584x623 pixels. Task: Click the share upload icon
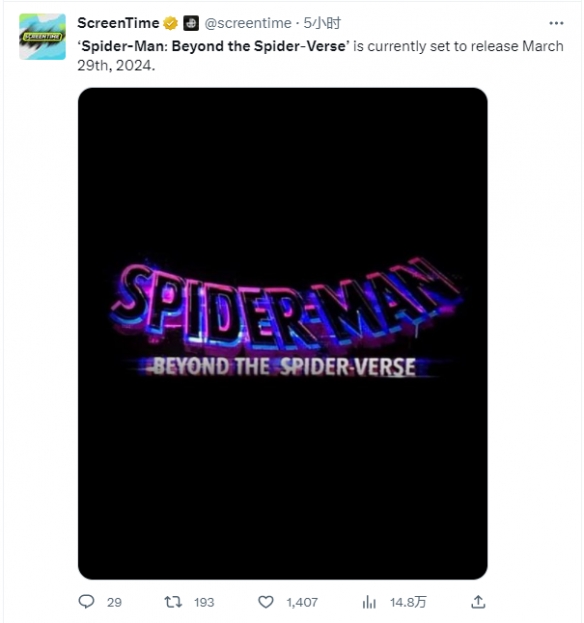(x=478, y=602)
